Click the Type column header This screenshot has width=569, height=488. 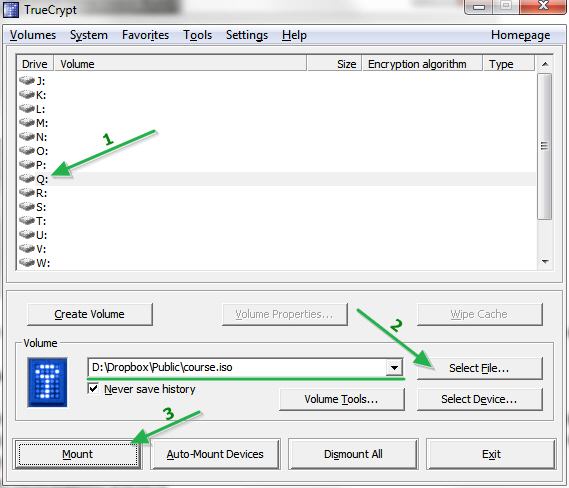pyautogui.click(x=509, y=64)
